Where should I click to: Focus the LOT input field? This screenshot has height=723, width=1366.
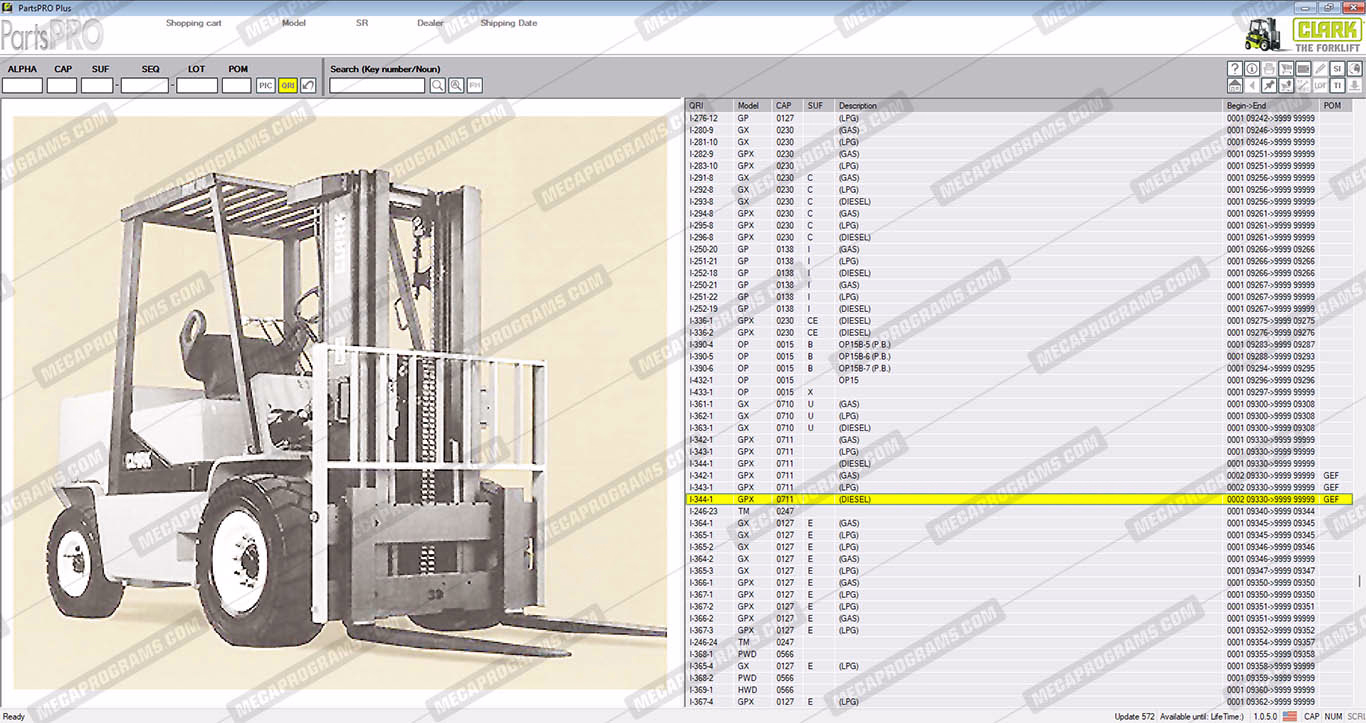pos(197,86)
